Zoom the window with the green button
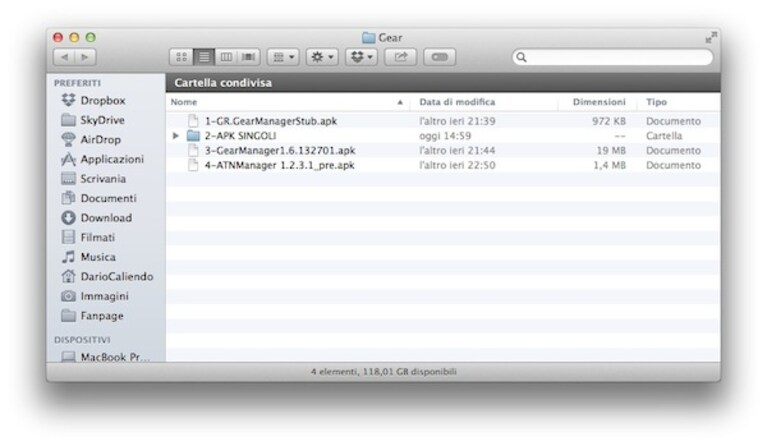This screenshot has height=446, width=767. pyautogui.click(x=90, y=37)
